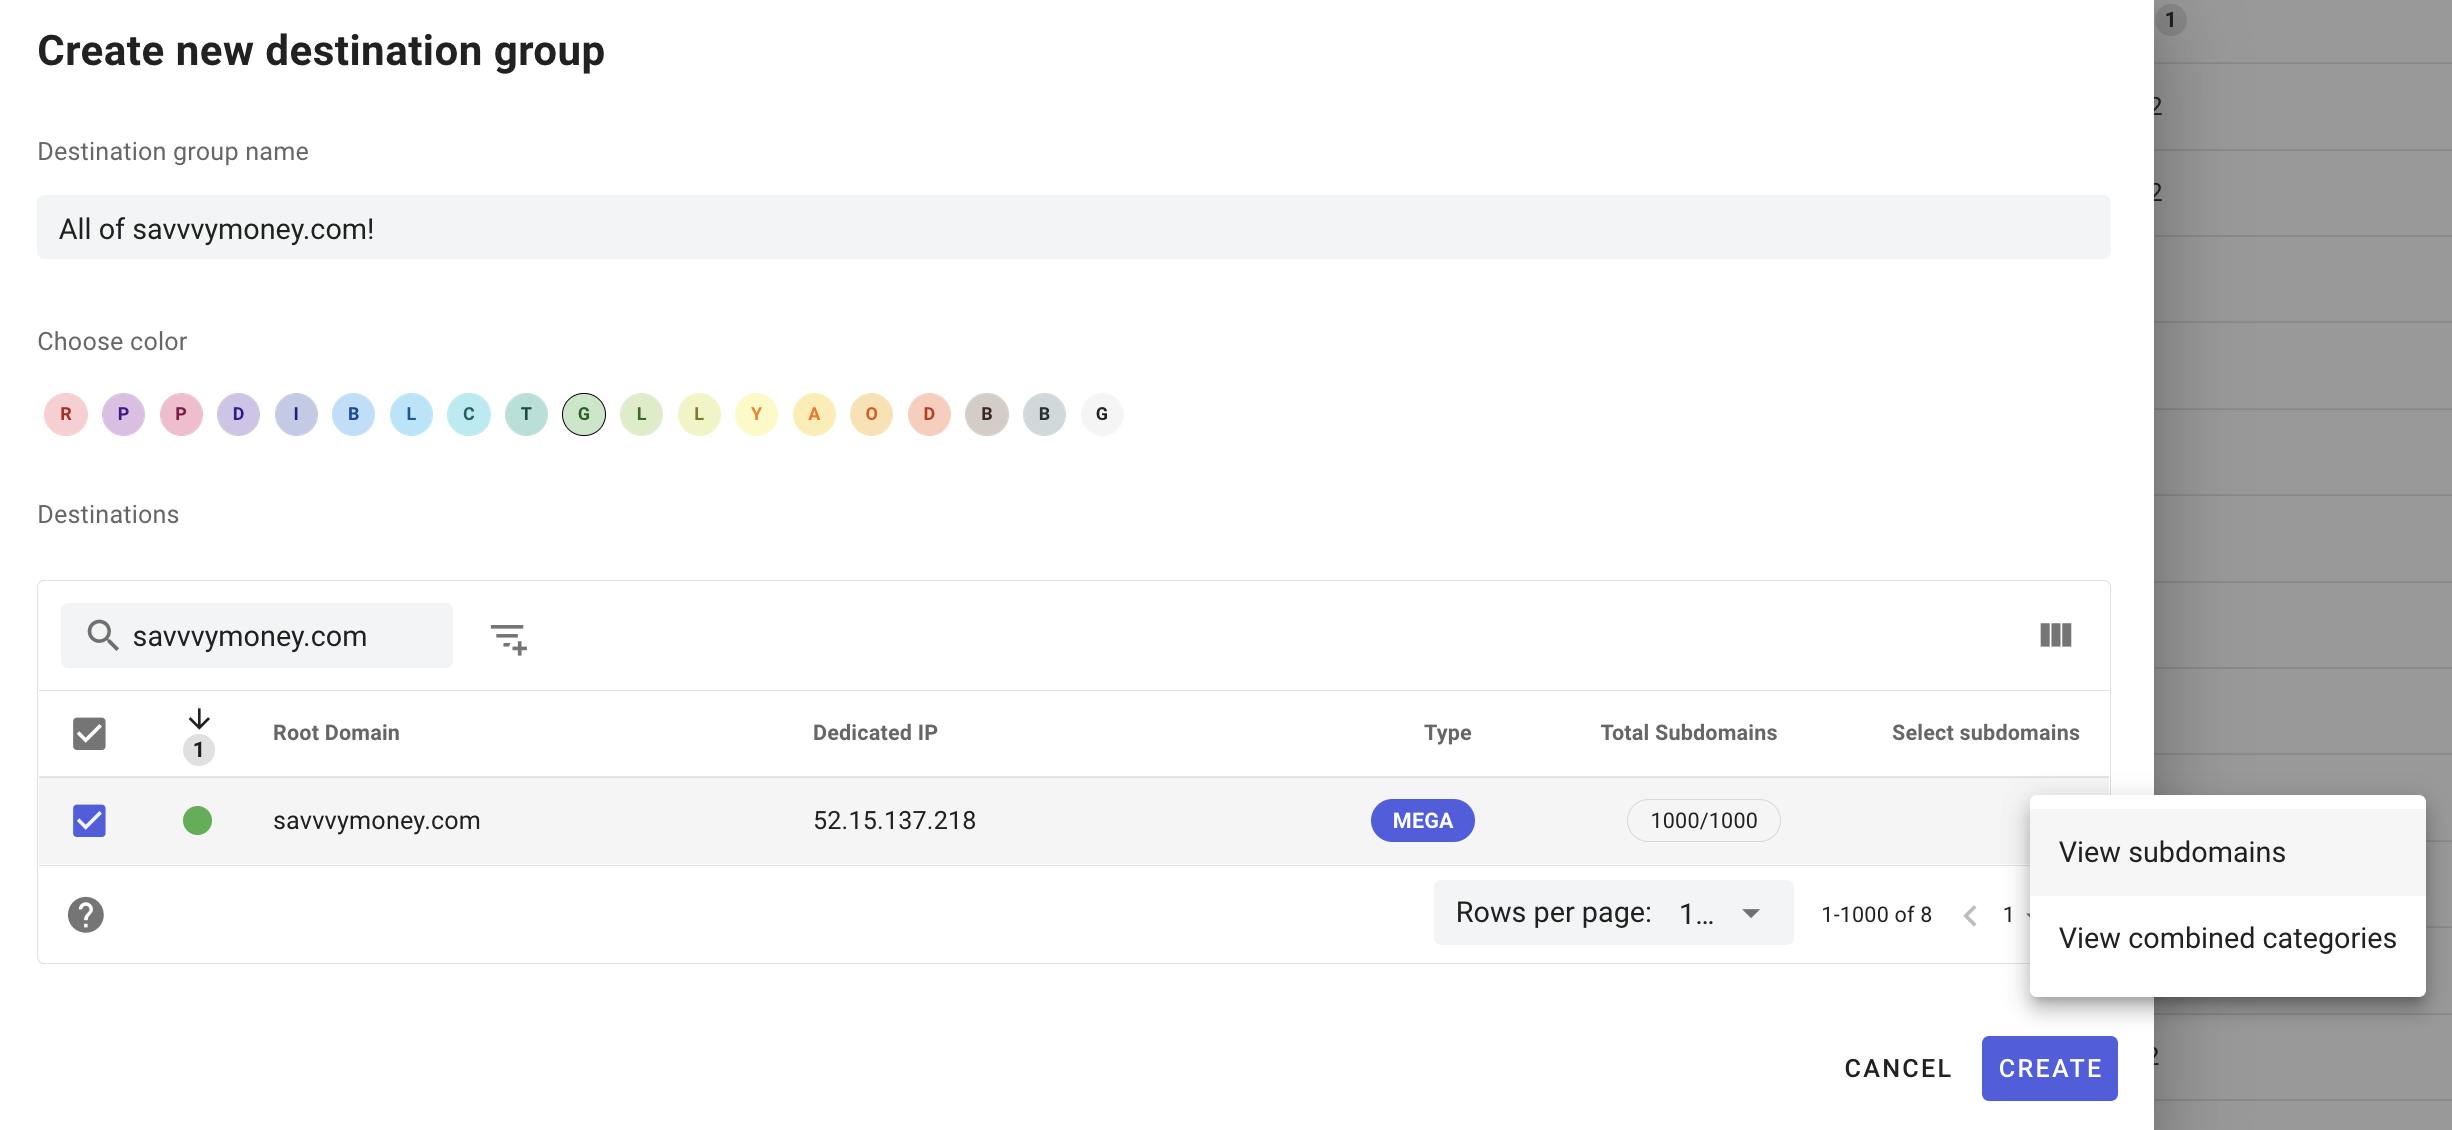
Task: Pick the teal T color swatch
Action: 526,414
